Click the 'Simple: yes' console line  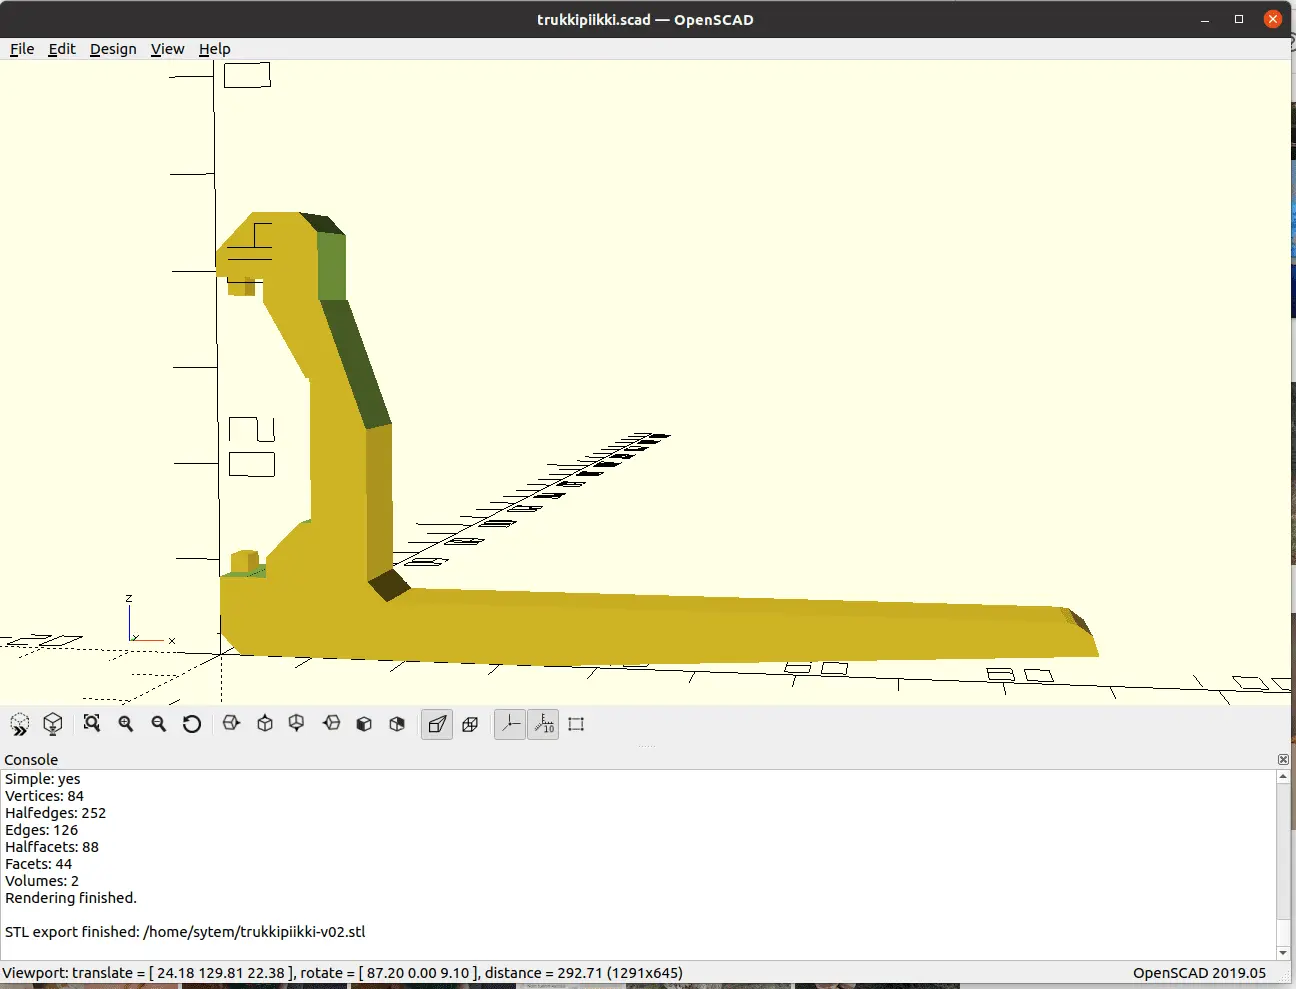tap(42, 779)
